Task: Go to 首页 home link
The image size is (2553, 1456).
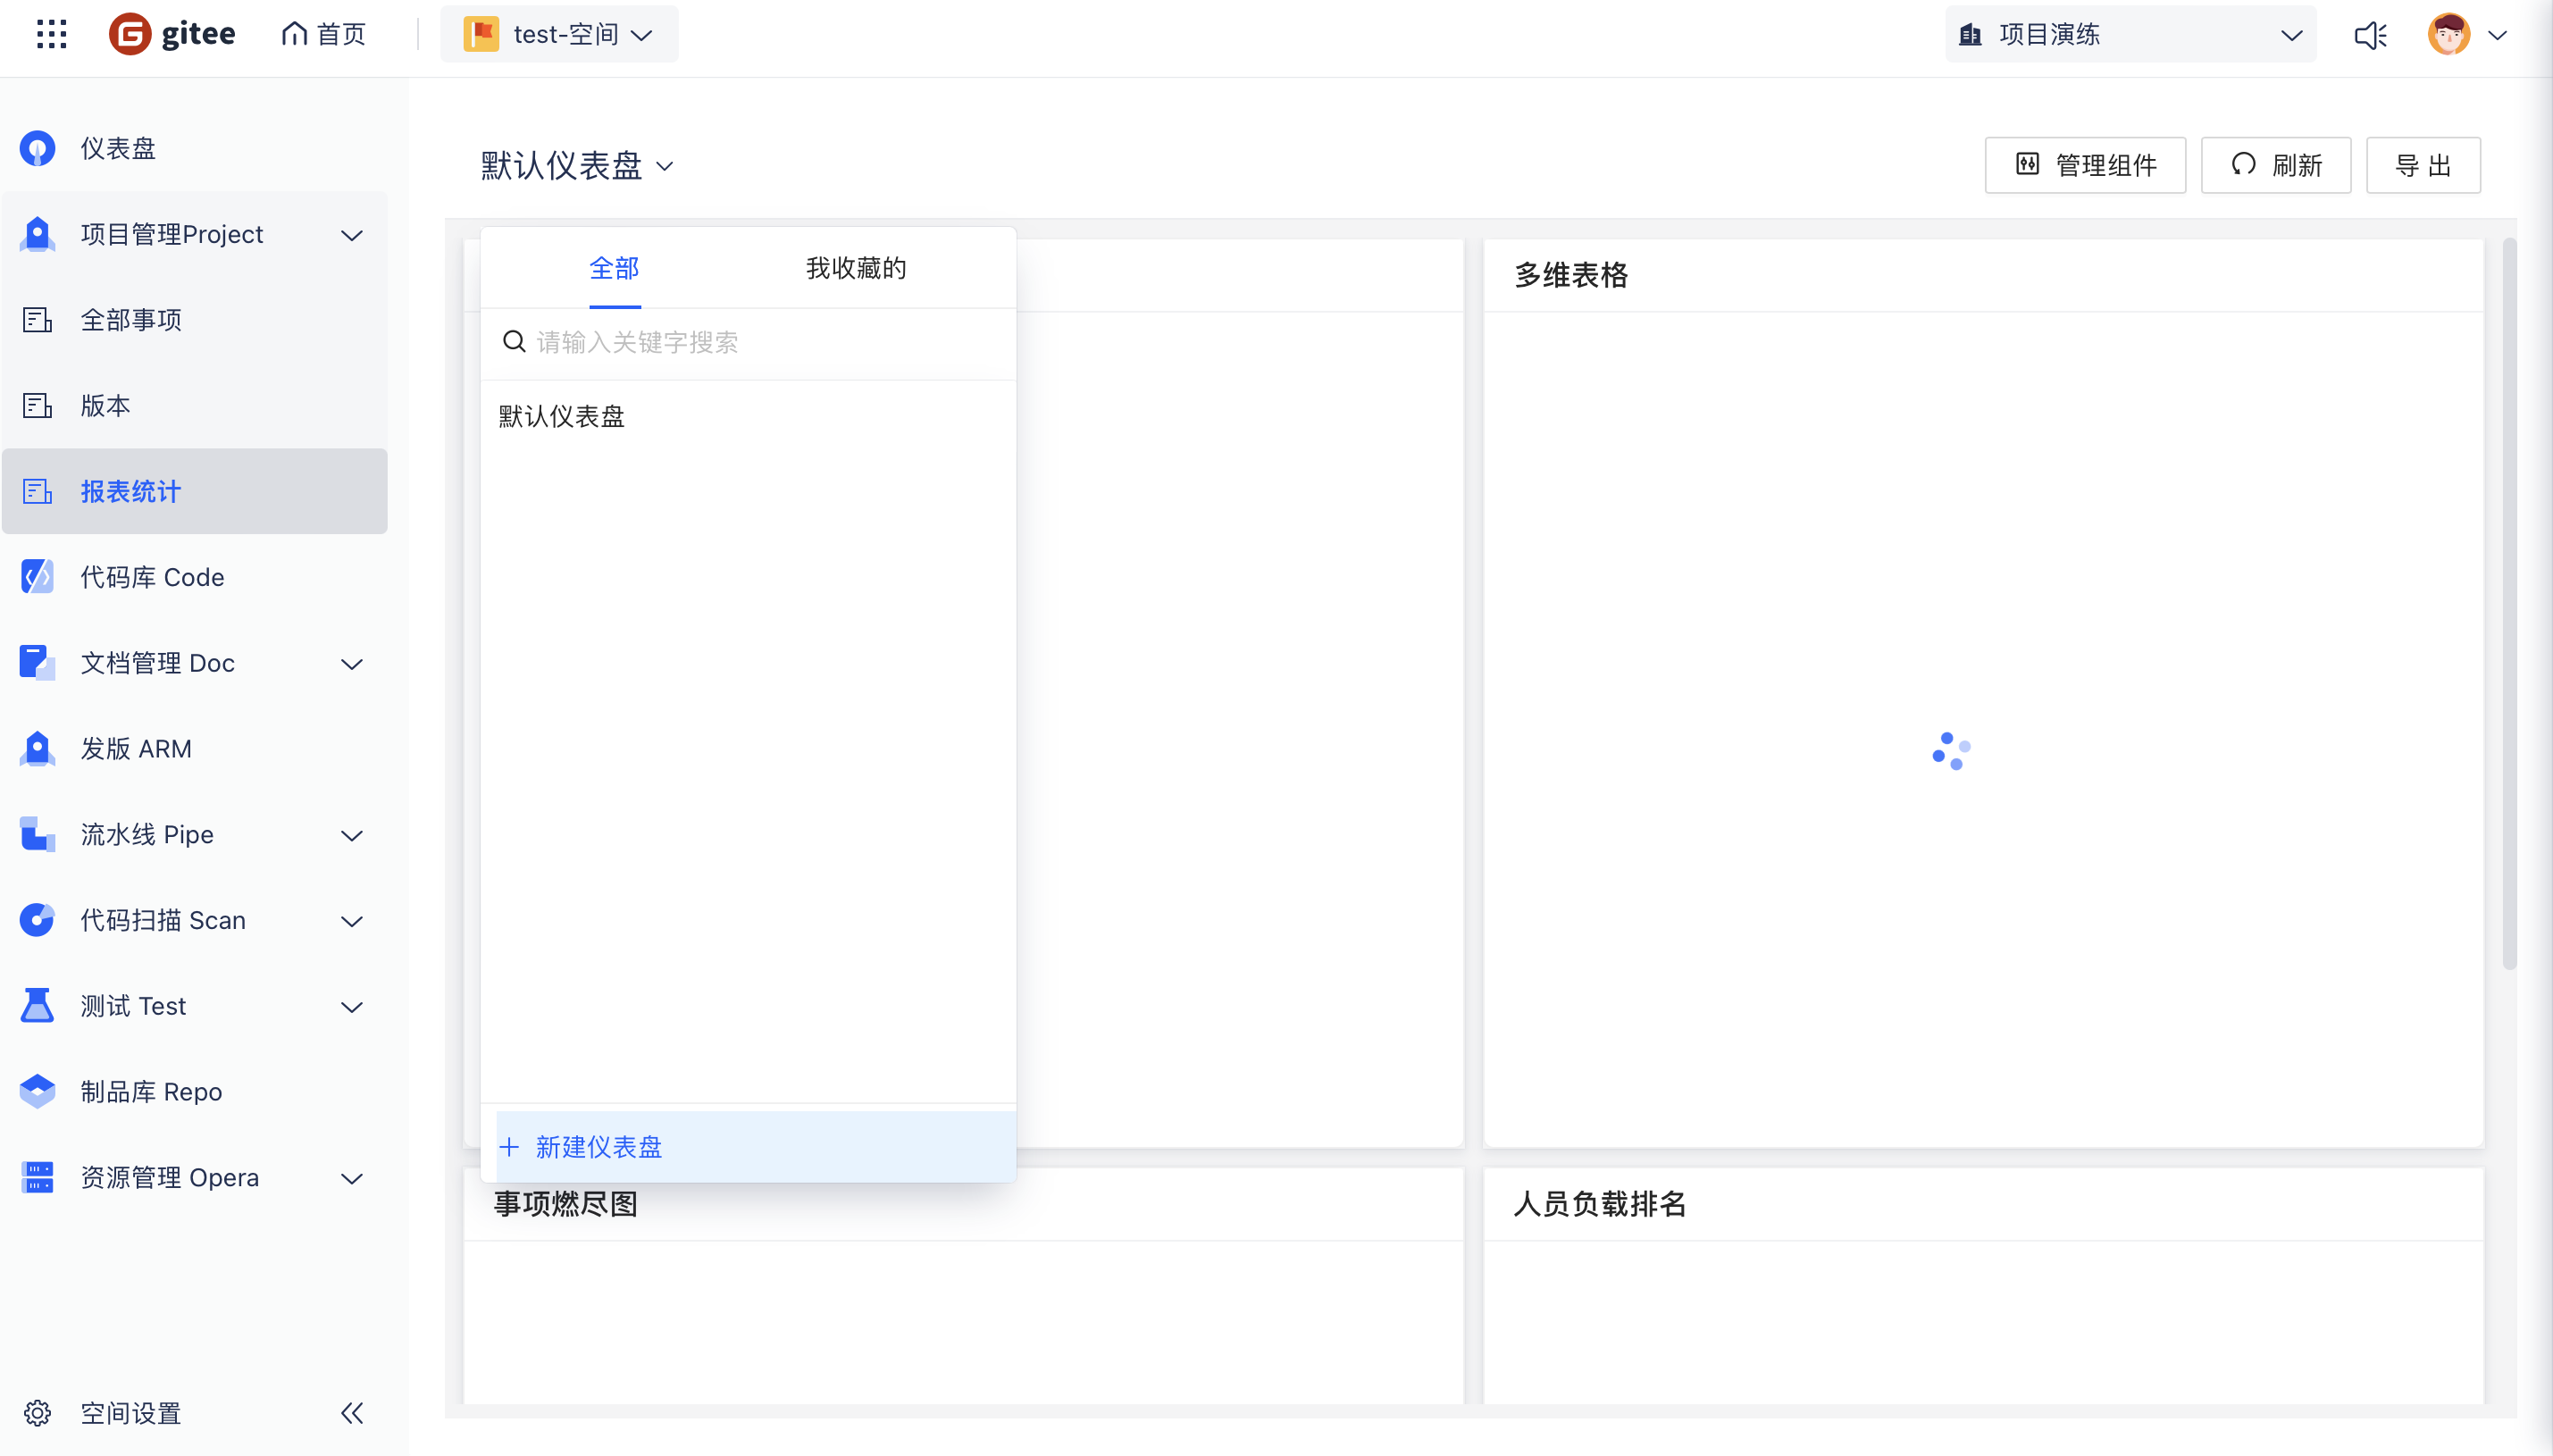Action: 323,34
